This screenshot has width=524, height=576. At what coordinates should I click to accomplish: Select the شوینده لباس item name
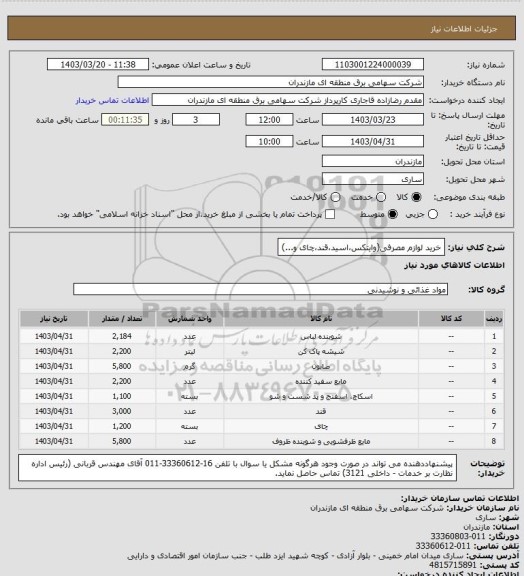point(321,336)
